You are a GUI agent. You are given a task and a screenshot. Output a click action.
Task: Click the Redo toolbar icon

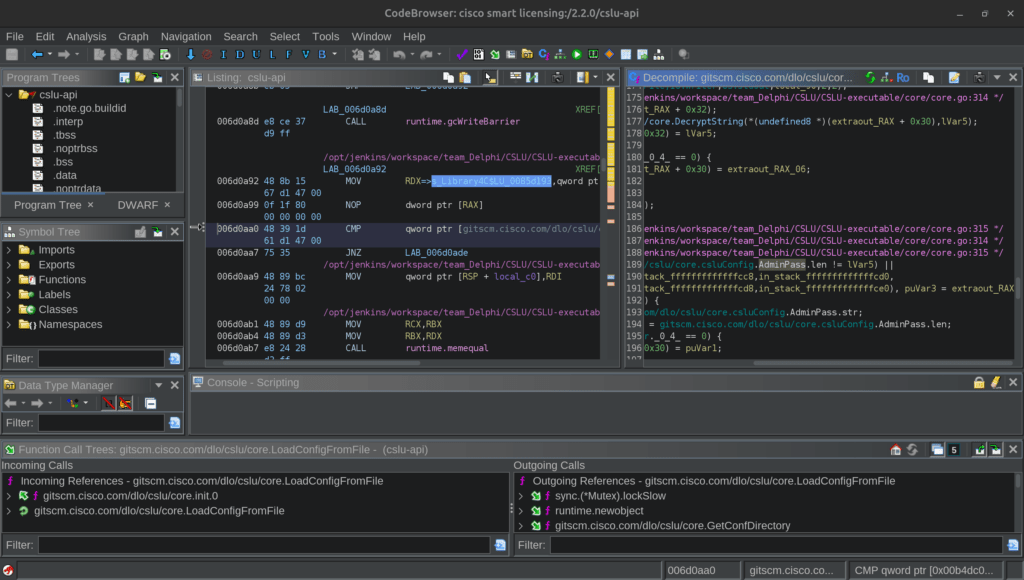[x=426, y=55]
